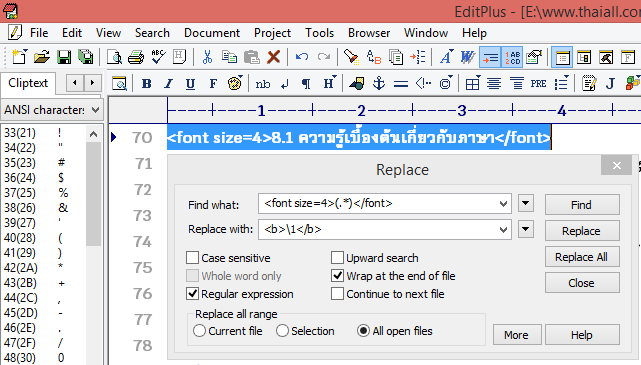Click the Save file toolbar icon
The image size is (641, 365).
pyautogui.click(x=64, y=57)
